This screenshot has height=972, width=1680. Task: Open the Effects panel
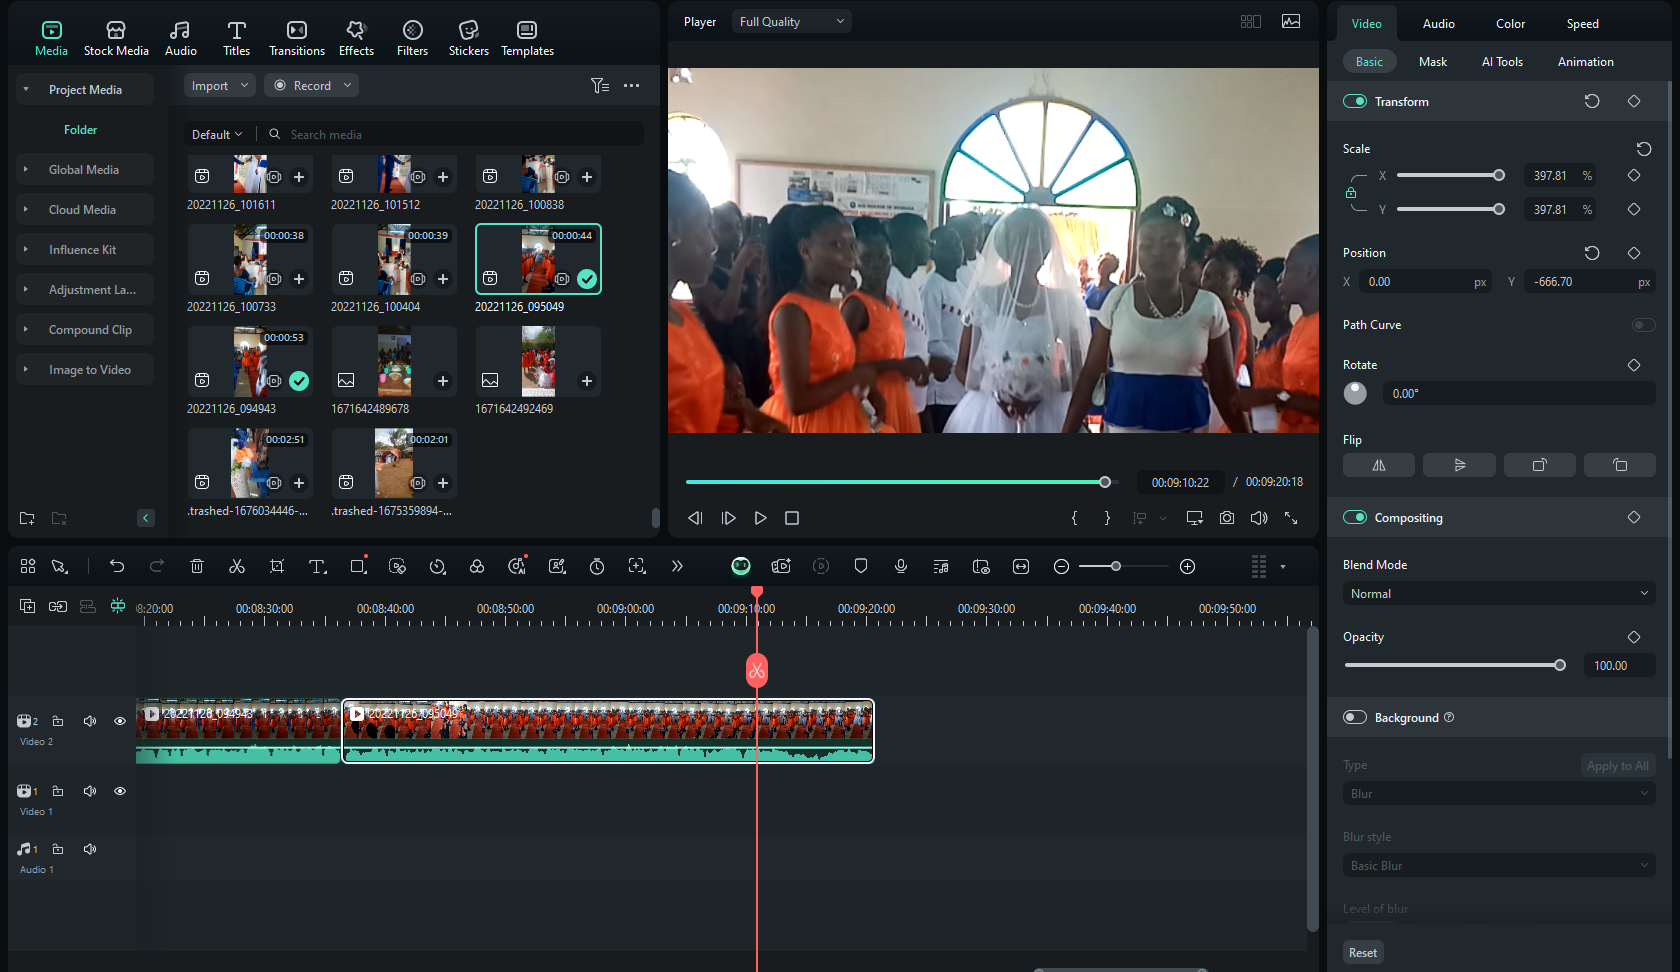(x=356, y=36)
